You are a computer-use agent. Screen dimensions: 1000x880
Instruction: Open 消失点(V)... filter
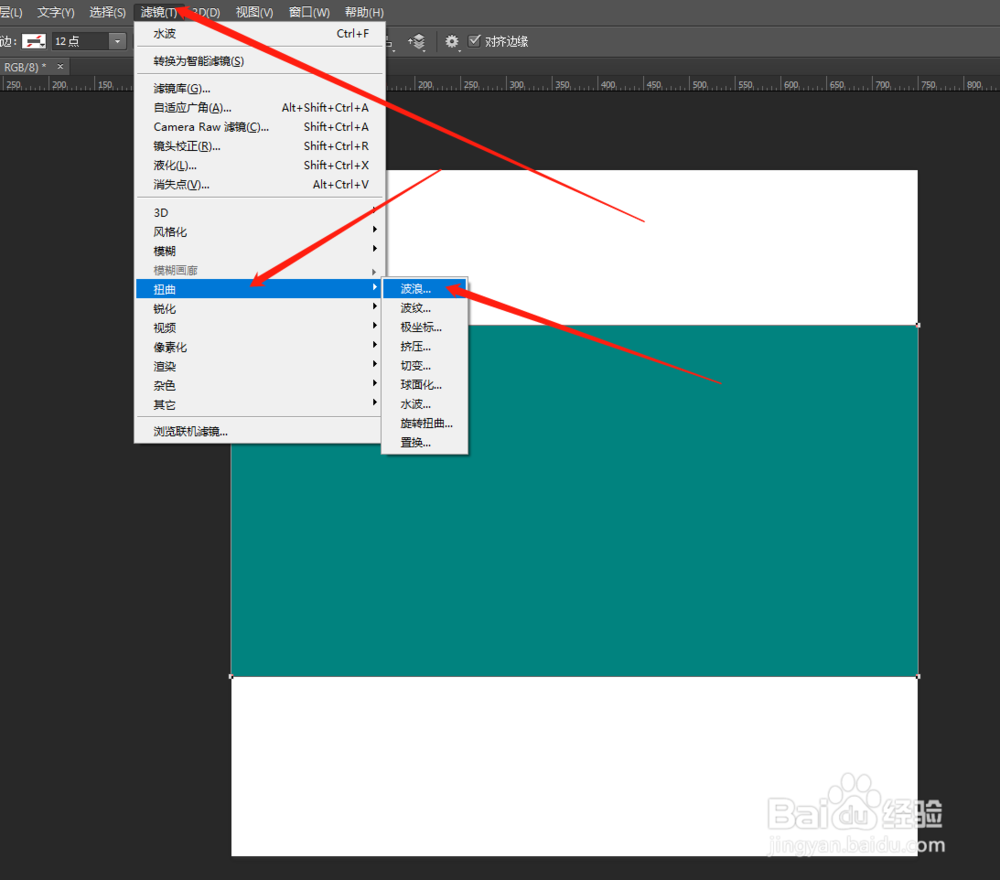260,184
